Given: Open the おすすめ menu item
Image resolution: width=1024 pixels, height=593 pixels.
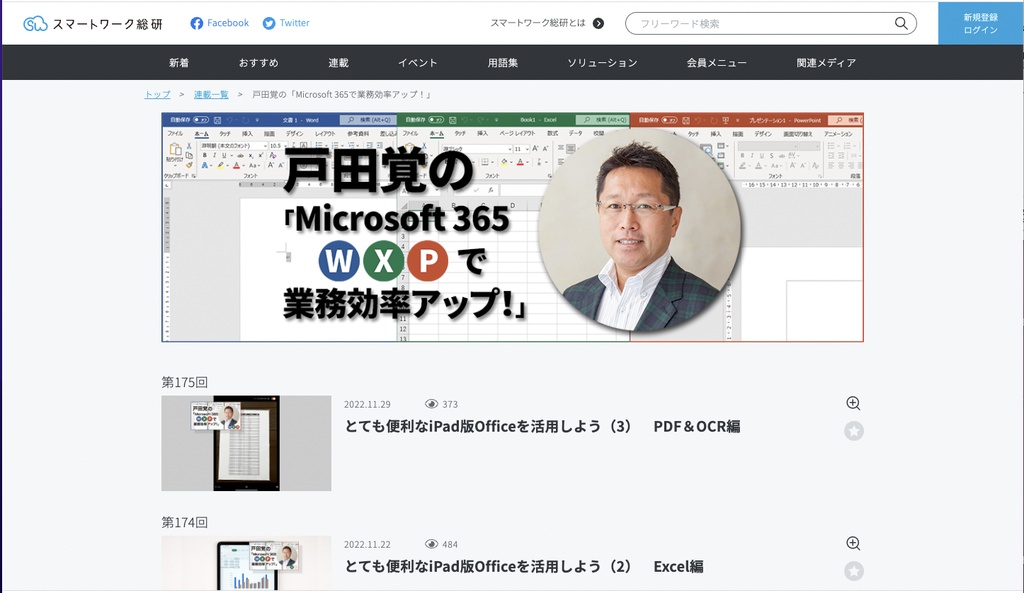Looking at the screenshot, I should 259,63.
